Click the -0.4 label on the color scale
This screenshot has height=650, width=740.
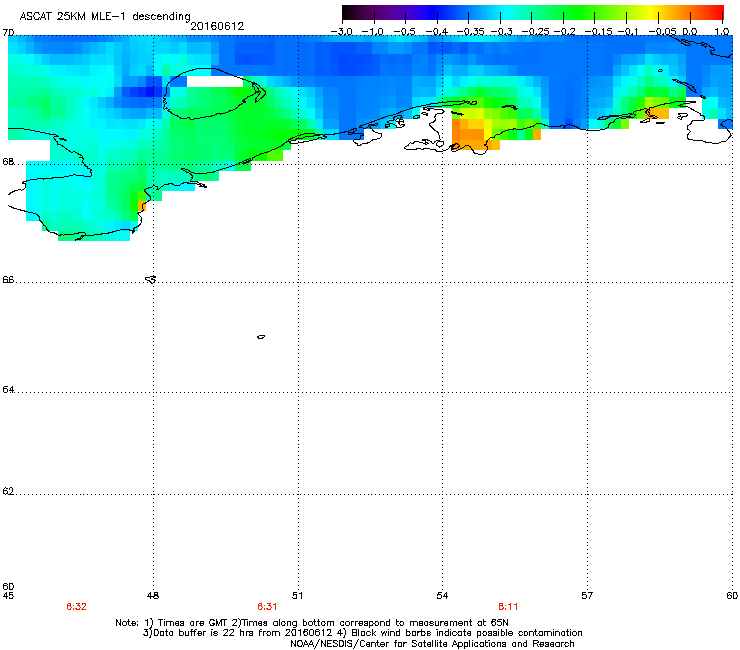coord(437,32)
